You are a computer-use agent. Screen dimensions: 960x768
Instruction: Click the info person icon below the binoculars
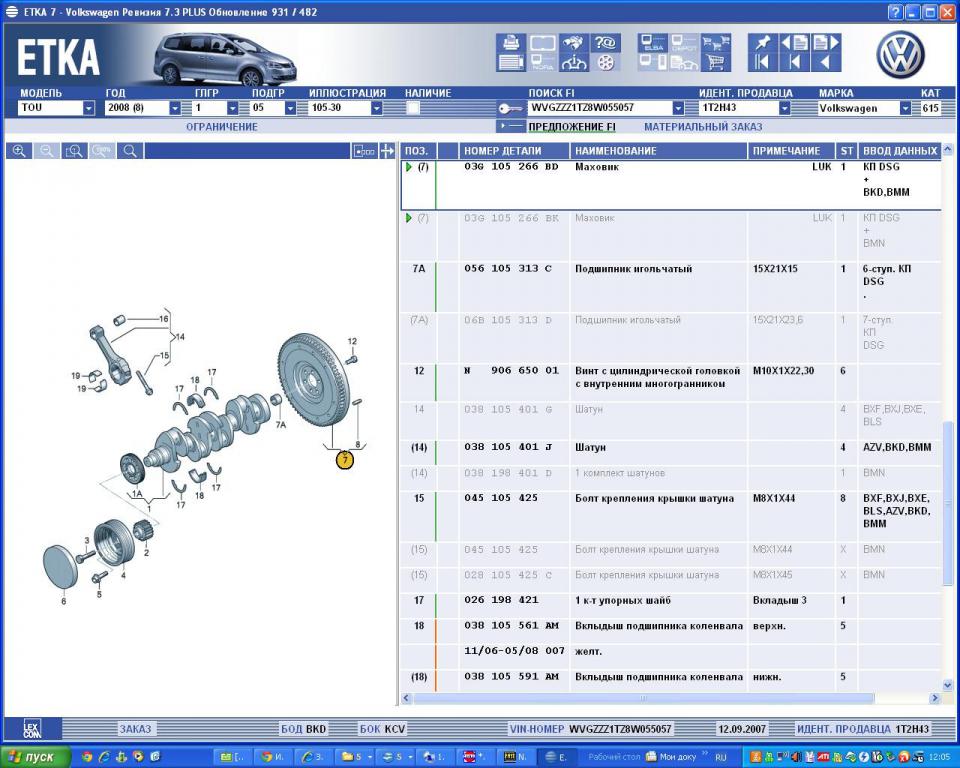[x=574, y=62]
